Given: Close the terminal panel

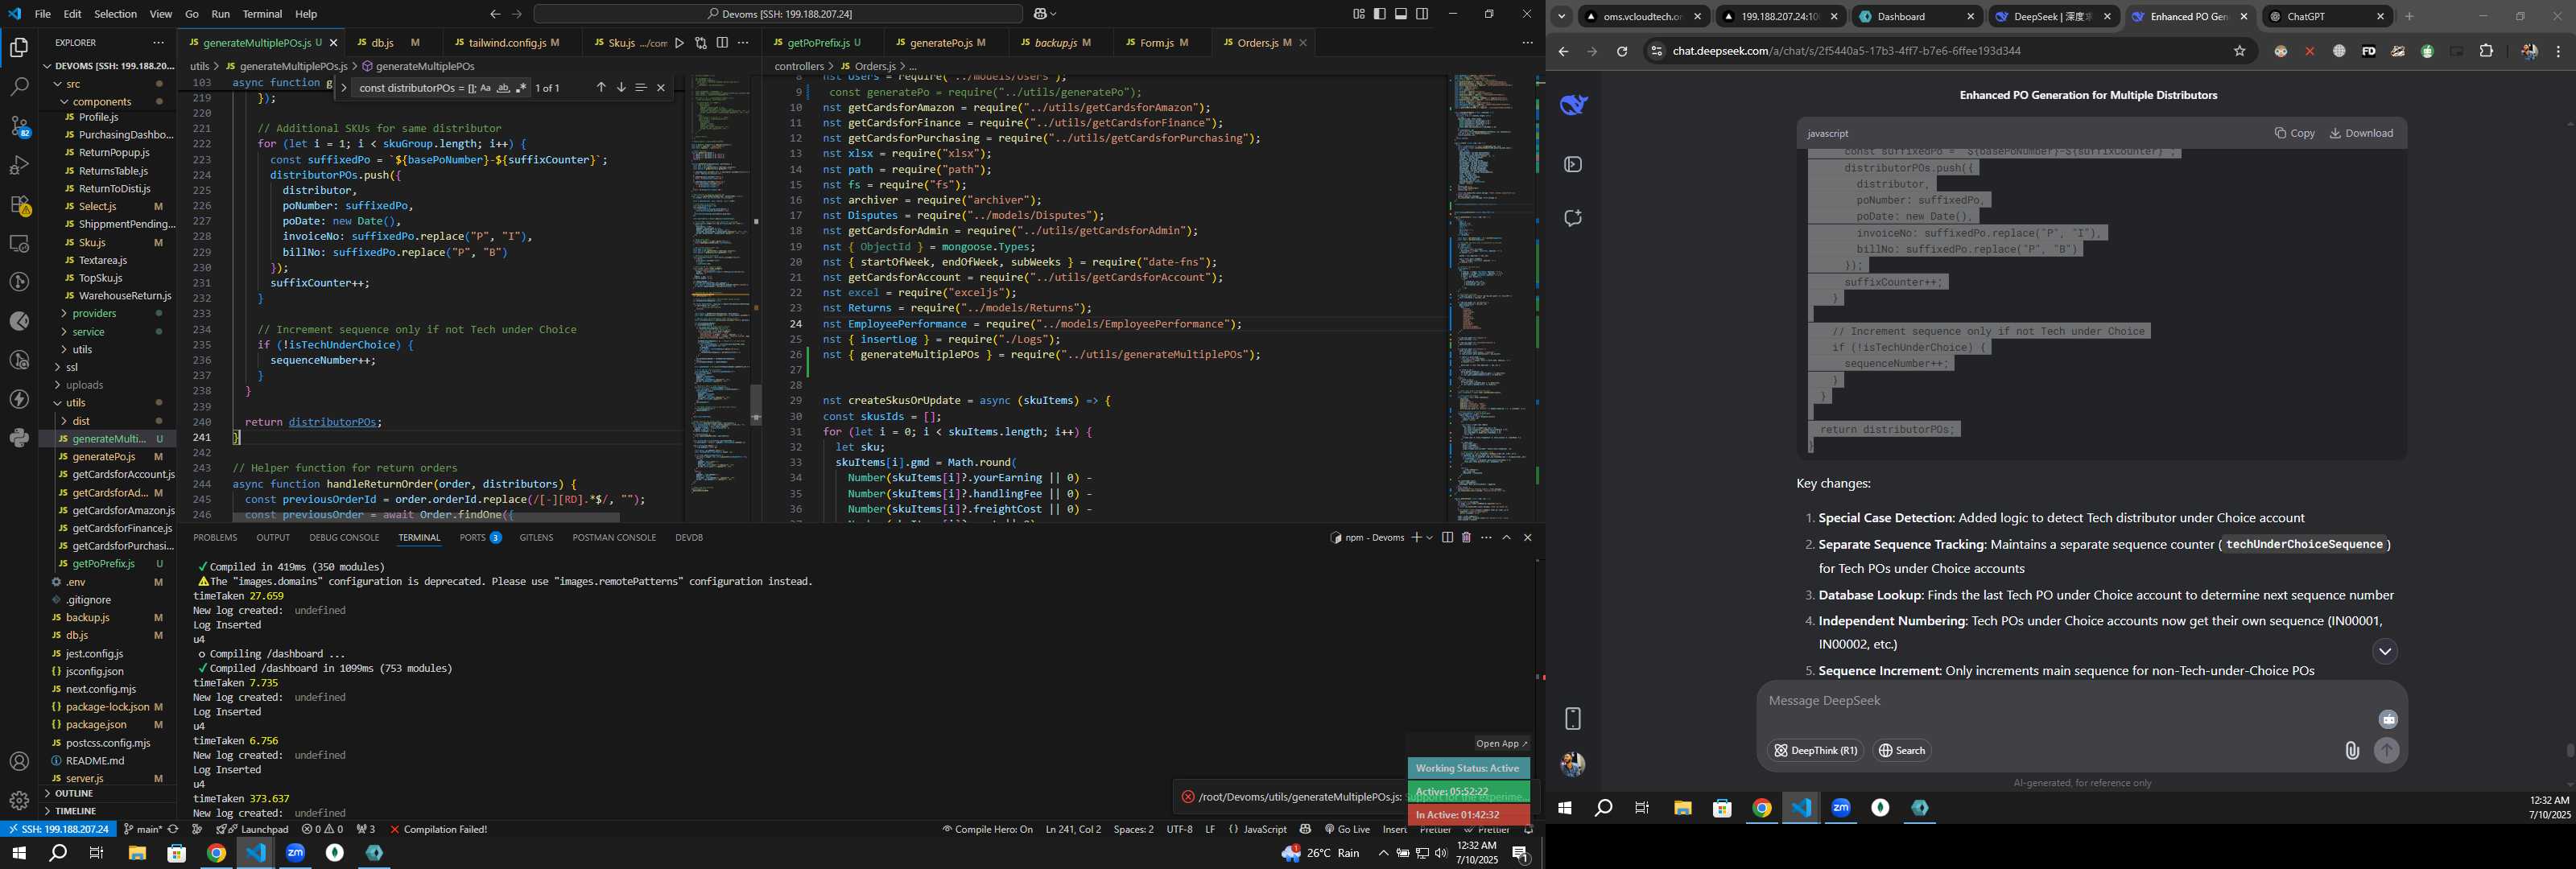Looking at the screenshot, I should pyautogui.click(x=1527, y=538).
